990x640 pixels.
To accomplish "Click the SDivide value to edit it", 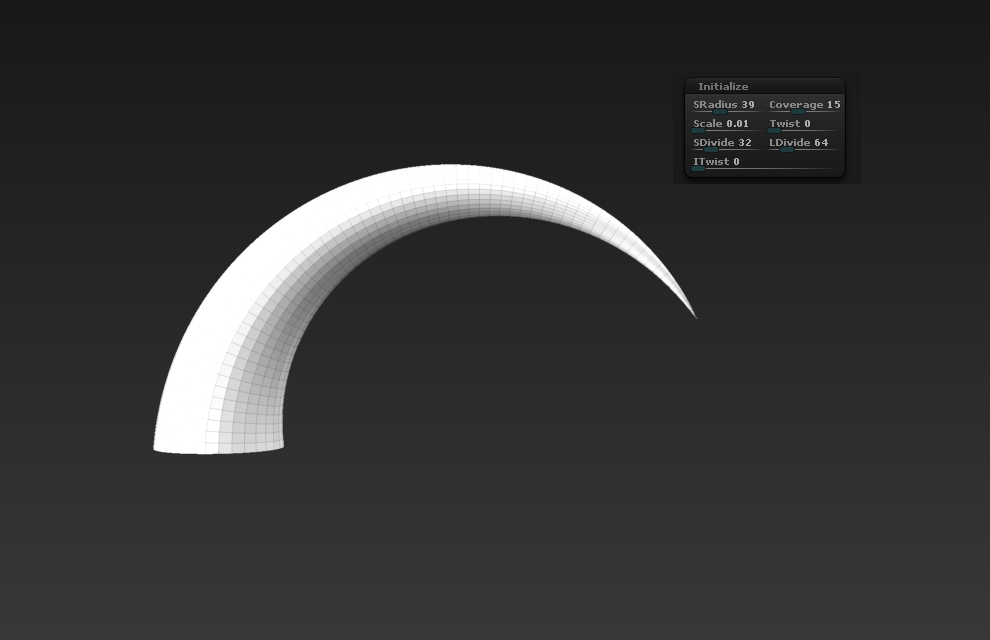I will click(x=747, y=143).
